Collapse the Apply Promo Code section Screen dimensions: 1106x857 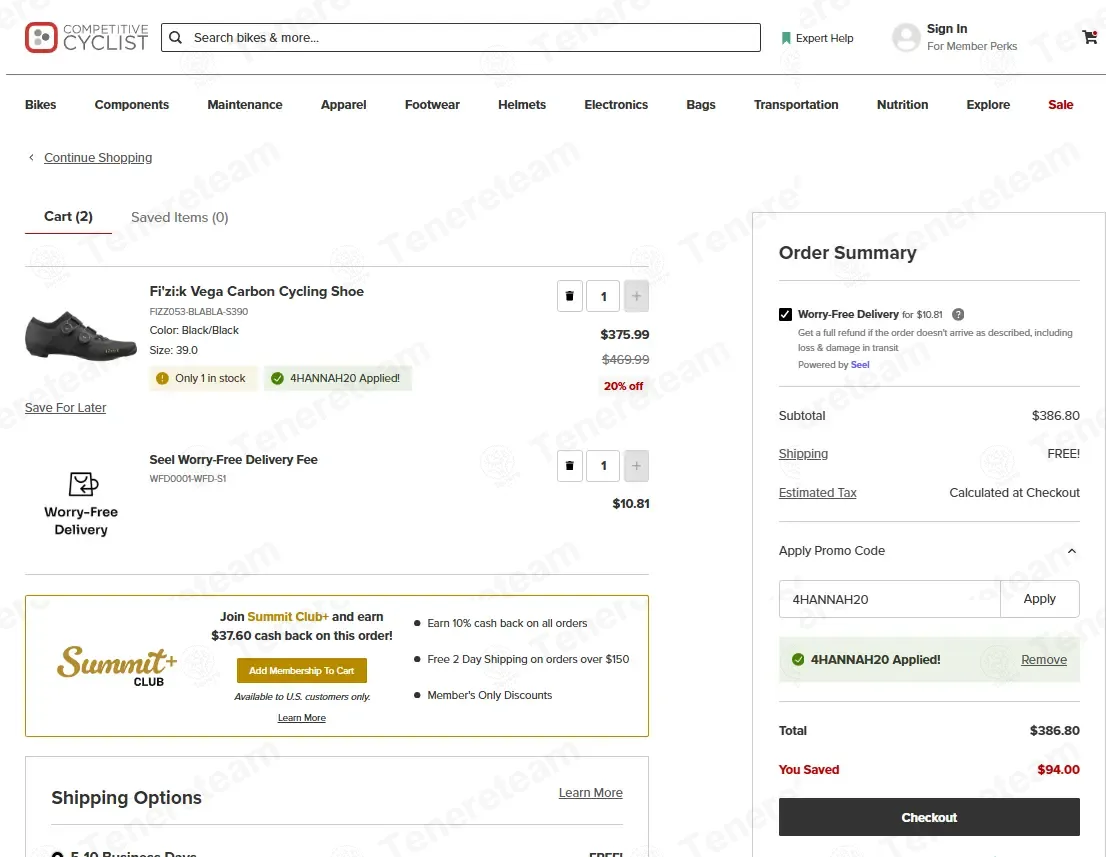point(1071,551)
